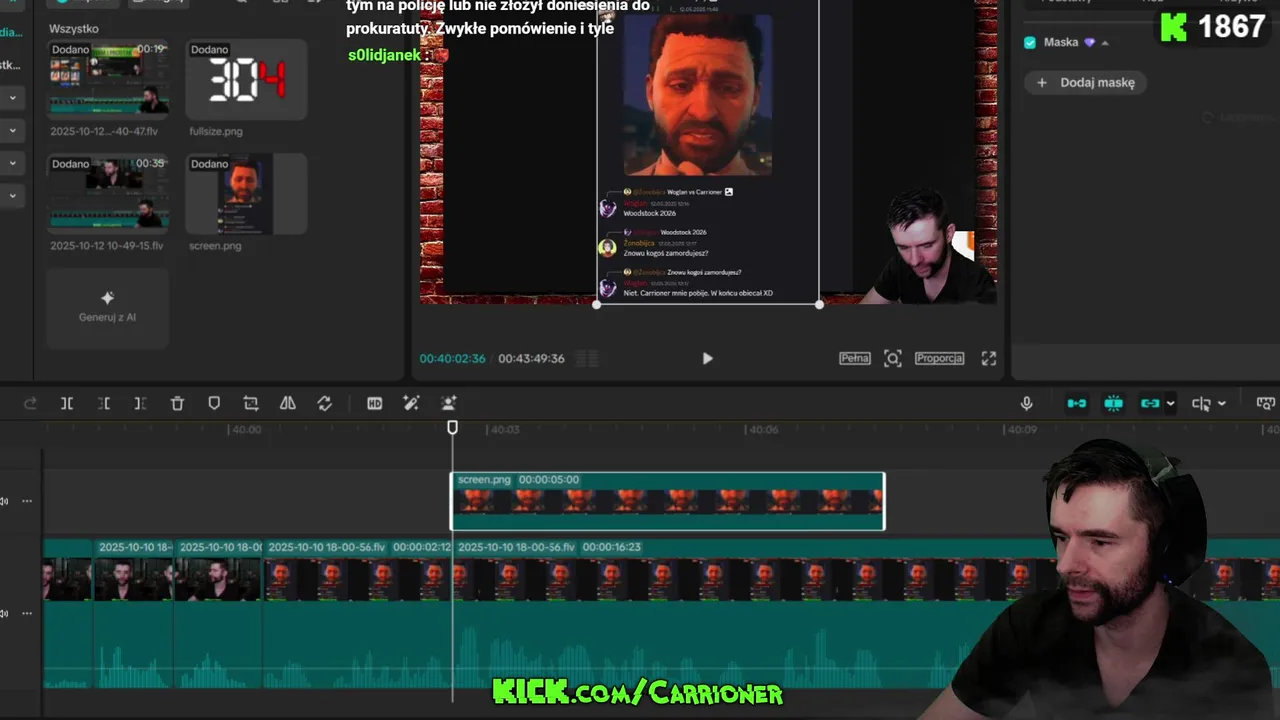
Task: Select the 2025-10-12 10-49-15.flv thumbnail
Action: pyautogui.click(x=108, y=193)
